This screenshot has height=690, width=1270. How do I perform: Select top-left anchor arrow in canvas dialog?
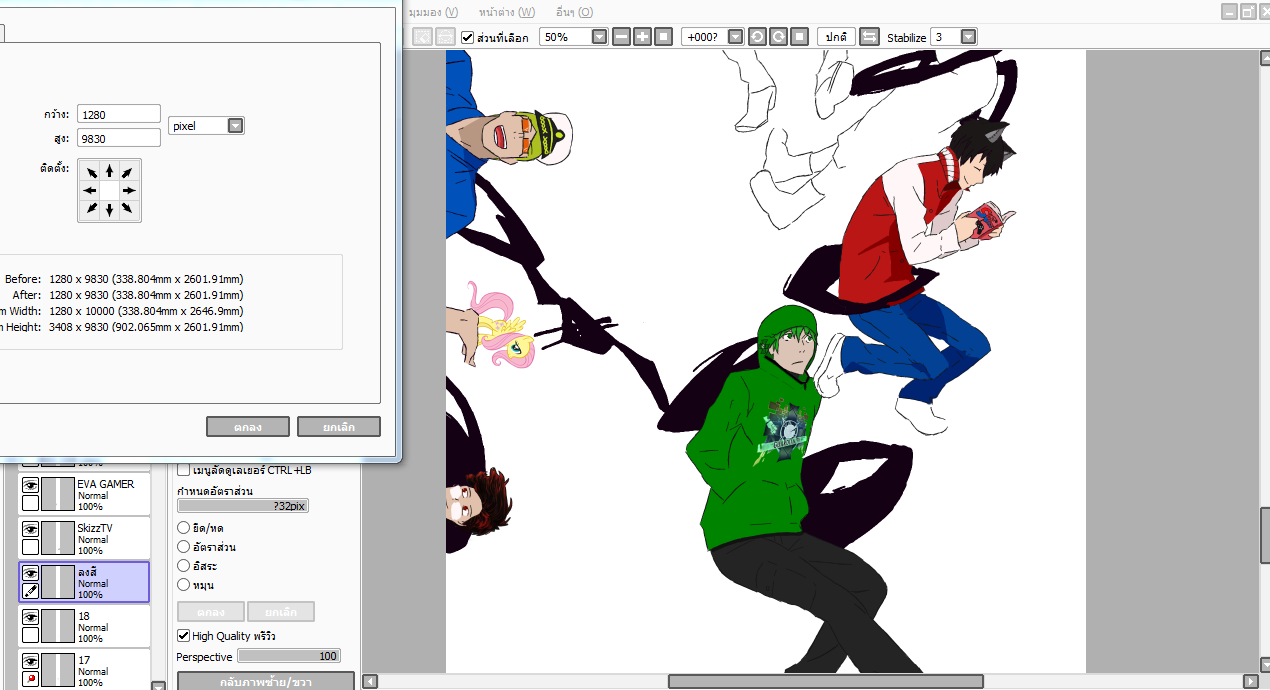point(91,172)
